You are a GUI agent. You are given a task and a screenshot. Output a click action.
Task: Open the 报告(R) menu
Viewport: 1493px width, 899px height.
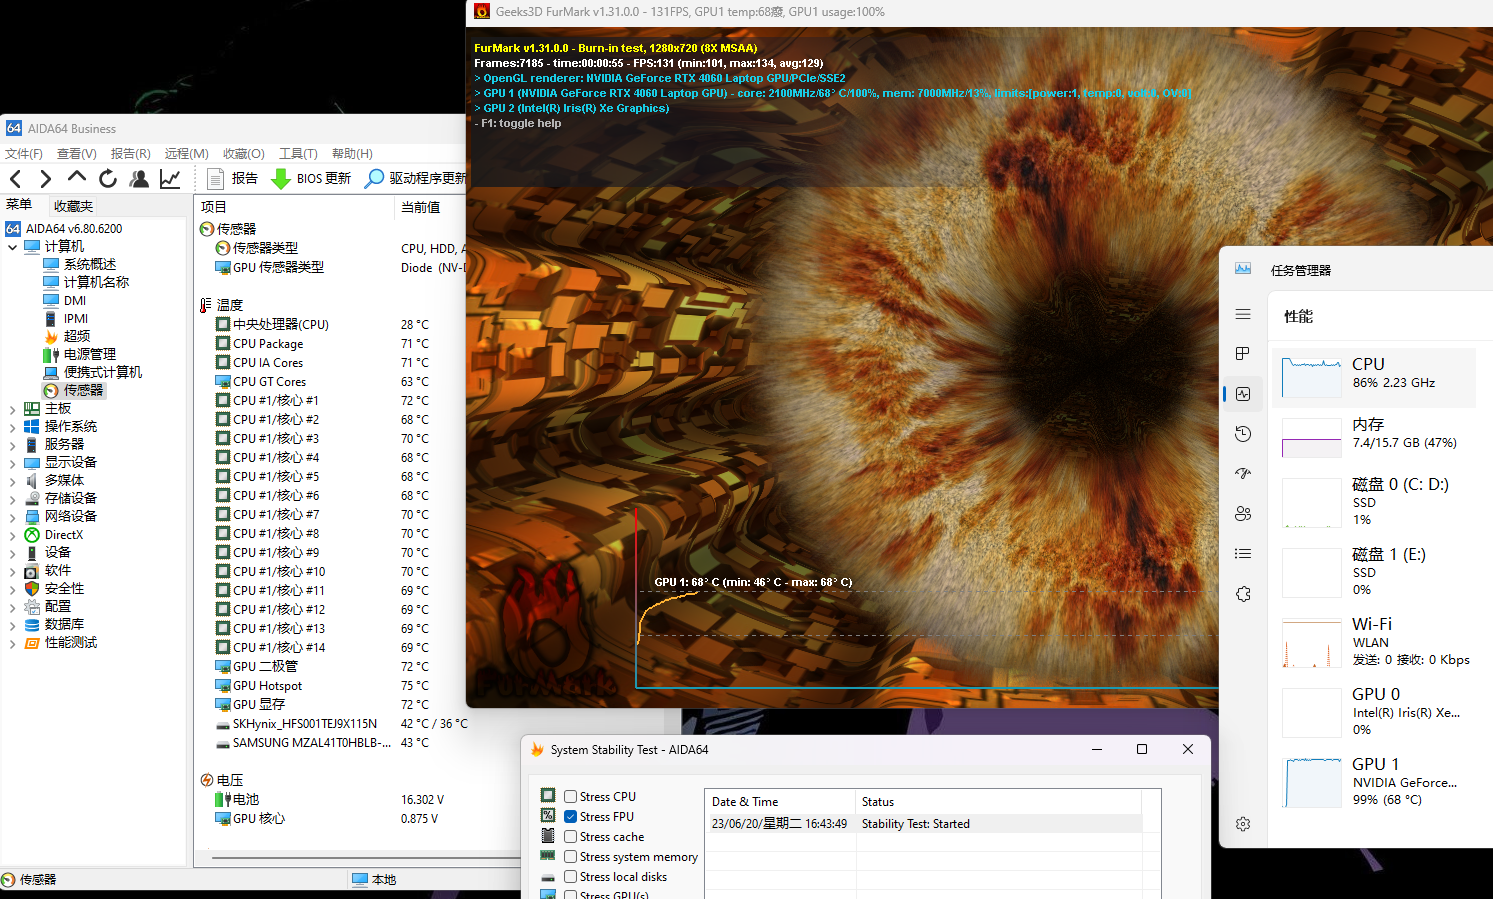coord(131,154)
